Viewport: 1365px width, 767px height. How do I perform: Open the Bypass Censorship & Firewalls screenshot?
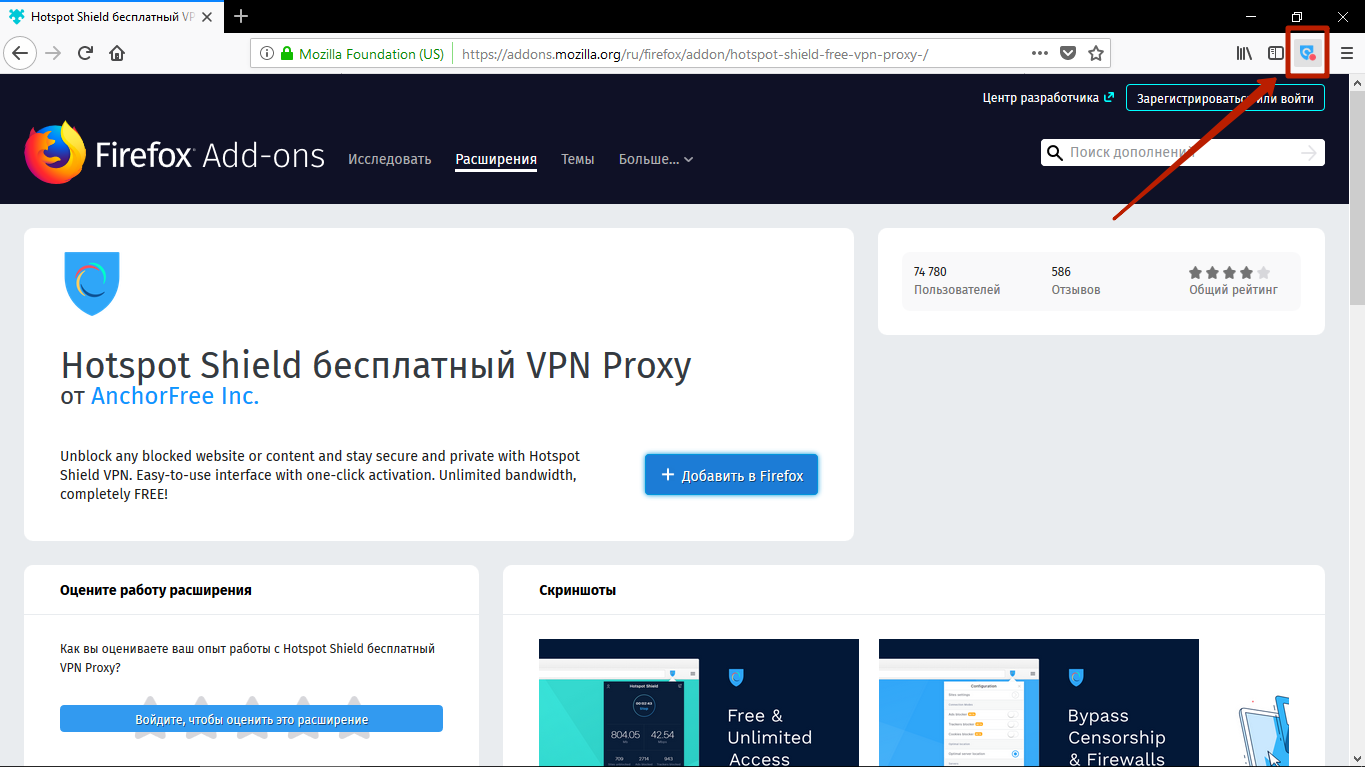pos(1039,703)
